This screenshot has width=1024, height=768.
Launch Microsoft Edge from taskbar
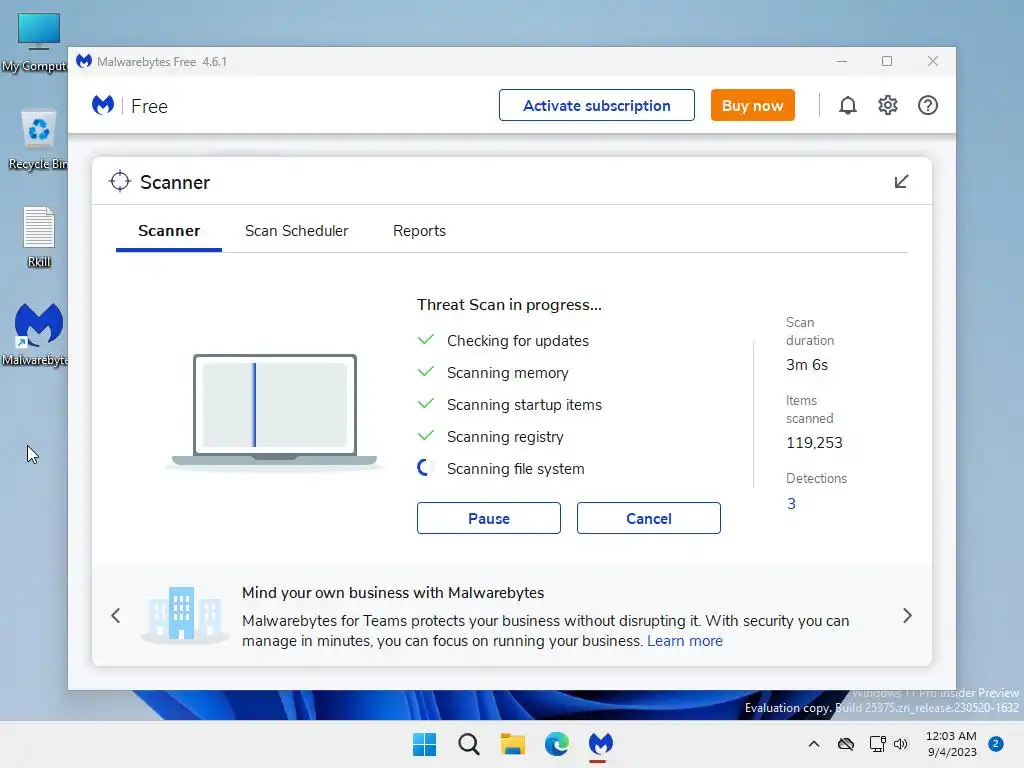click(x=556, y=744)
